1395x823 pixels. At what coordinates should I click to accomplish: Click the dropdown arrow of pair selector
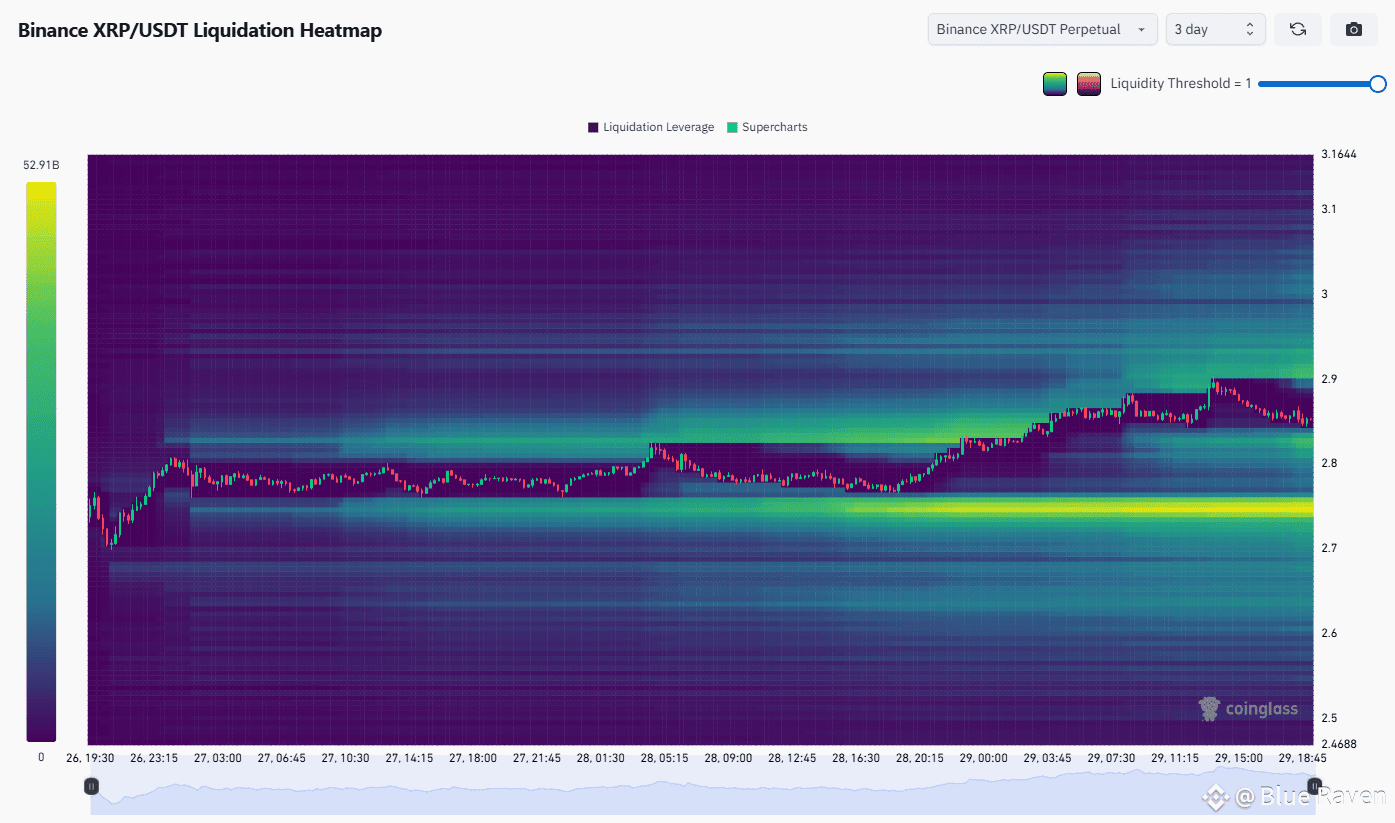tap(1141, 30)
